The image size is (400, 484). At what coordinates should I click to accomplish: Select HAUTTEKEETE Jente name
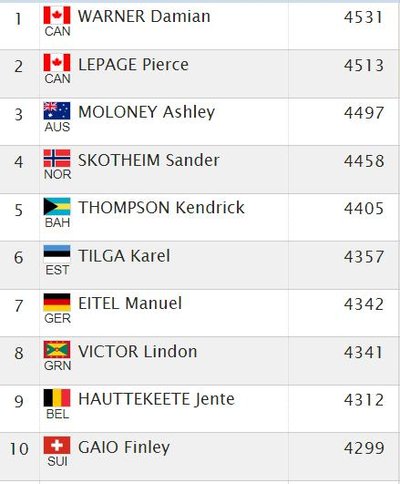click(156, 399)
